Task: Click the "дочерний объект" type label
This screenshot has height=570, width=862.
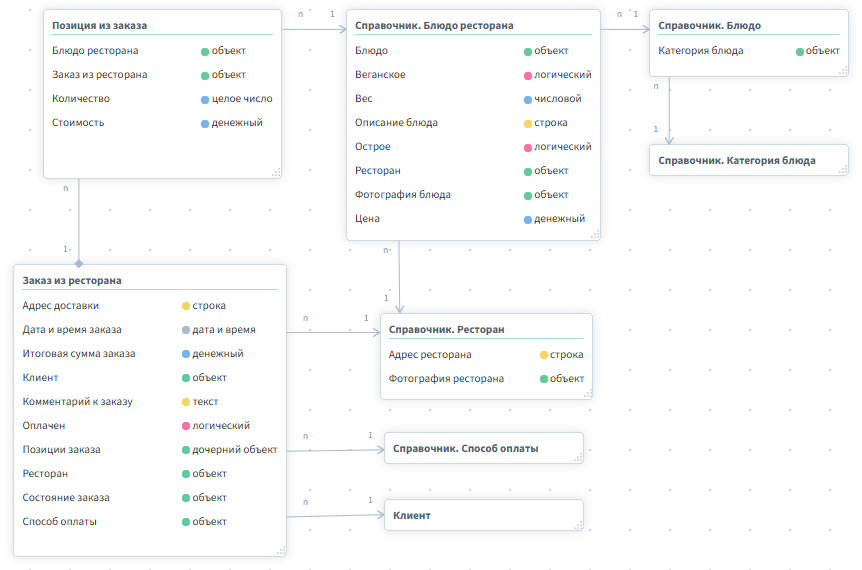Action: tap(234, 450)
